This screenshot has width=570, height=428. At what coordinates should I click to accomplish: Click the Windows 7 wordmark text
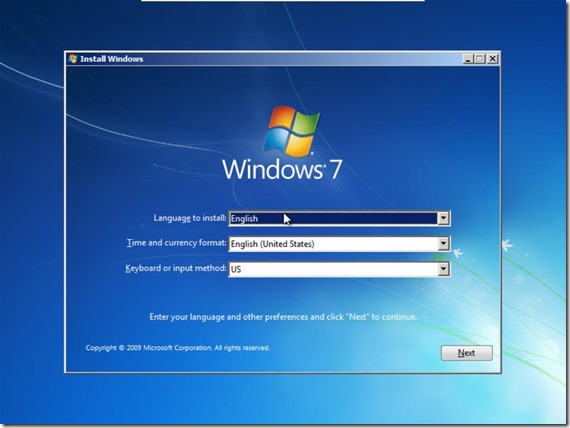tap(282, 169)
